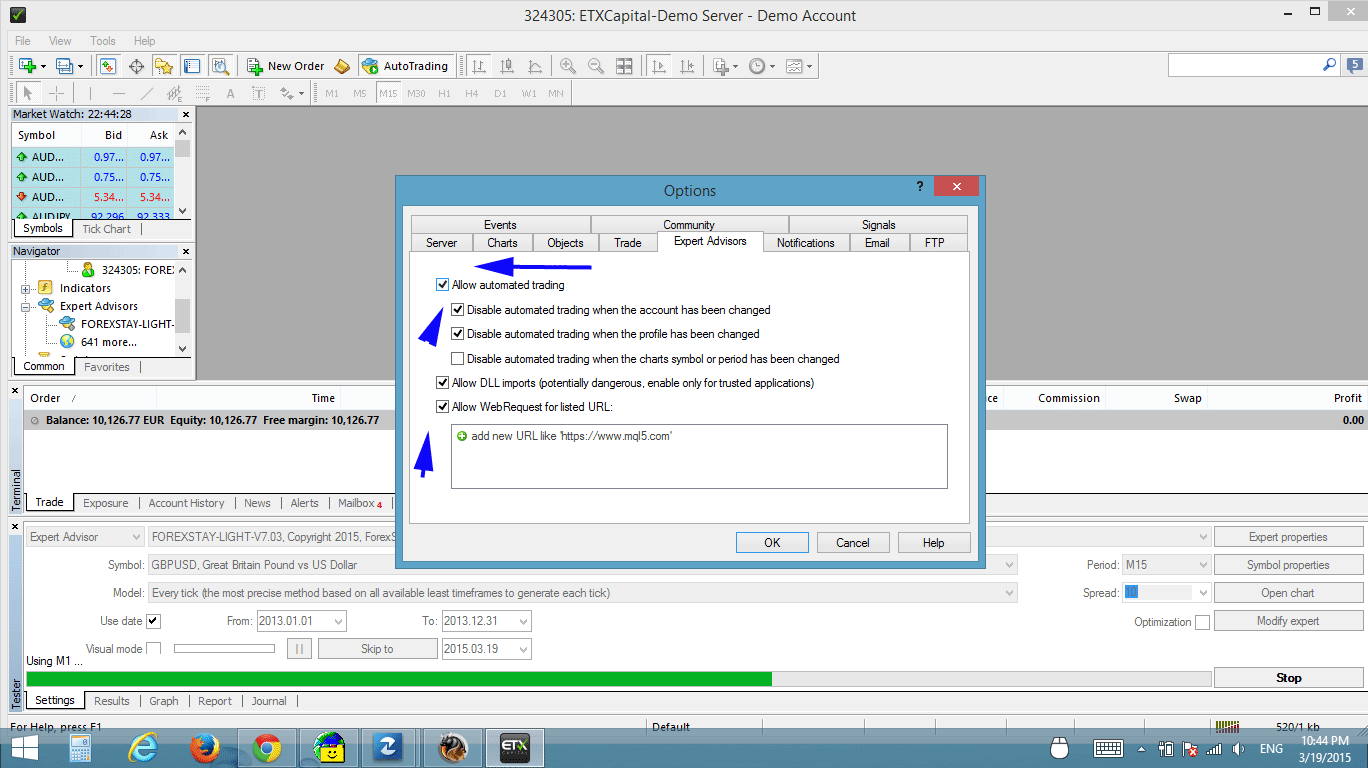Select the equidistant channel tool
Image resolution: width=1368 pixels, height=768 pixels.
pyautogui.click(x=175, y=93)
